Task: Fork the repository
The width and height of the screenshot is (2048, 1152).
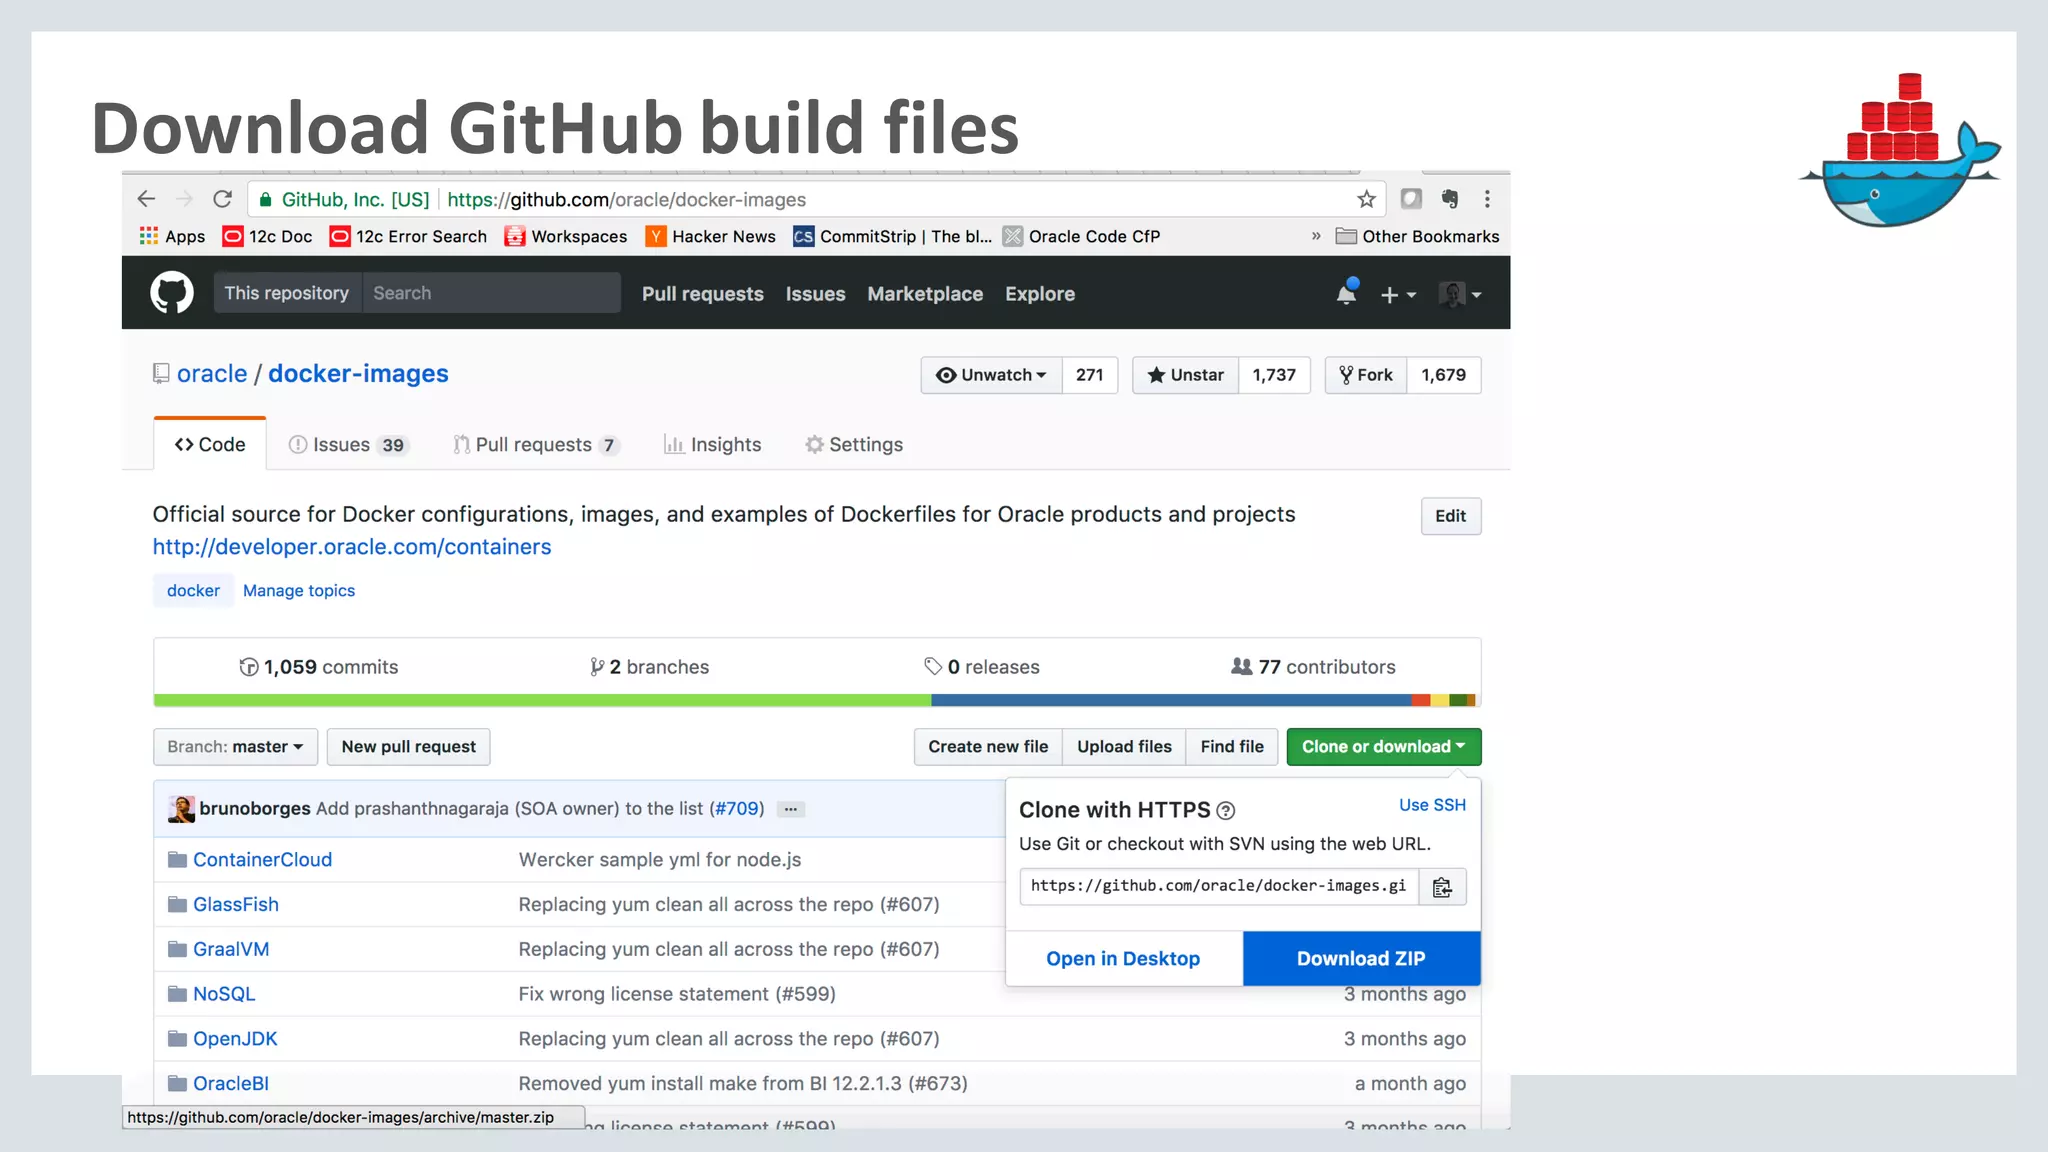Action: (1366, 375)
